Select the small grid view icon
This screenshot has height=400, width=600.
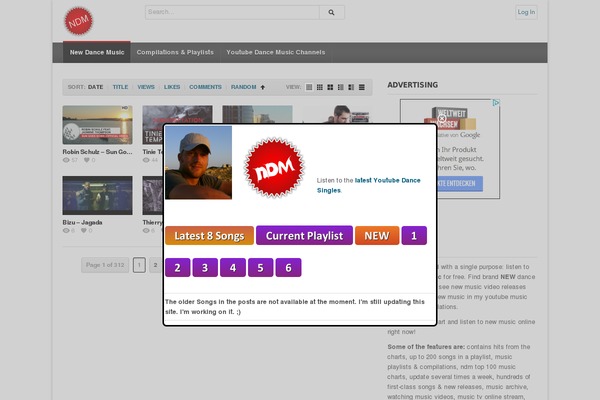[320, 87]
